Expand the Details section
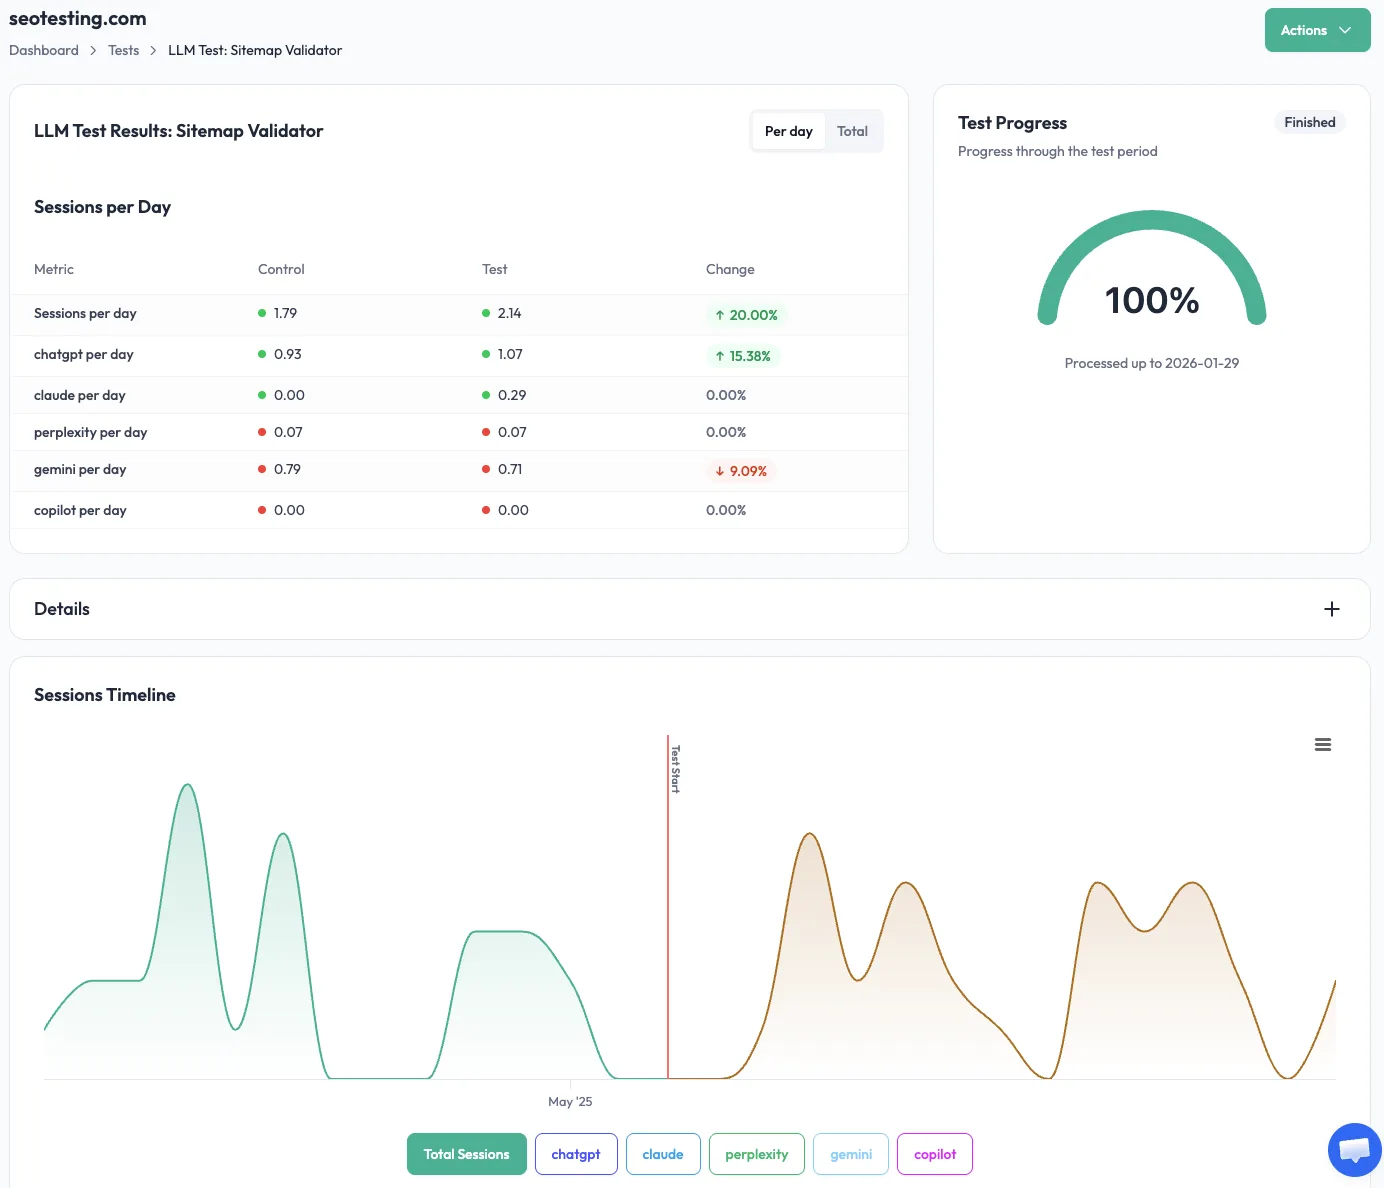This screenshot has width=1384, height=1188. point(1331,608)
